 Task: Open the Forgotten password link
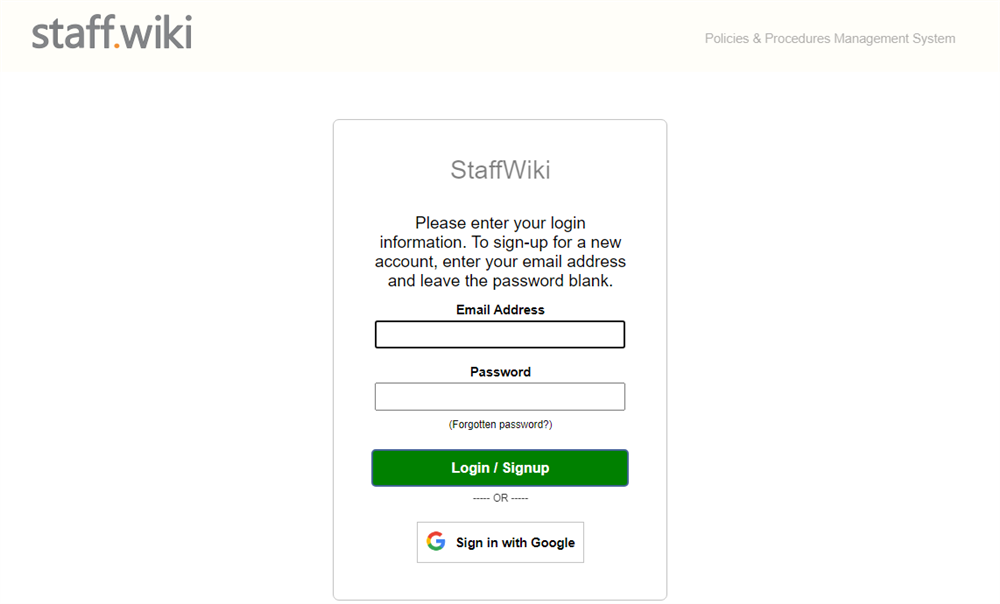[500, 425]
